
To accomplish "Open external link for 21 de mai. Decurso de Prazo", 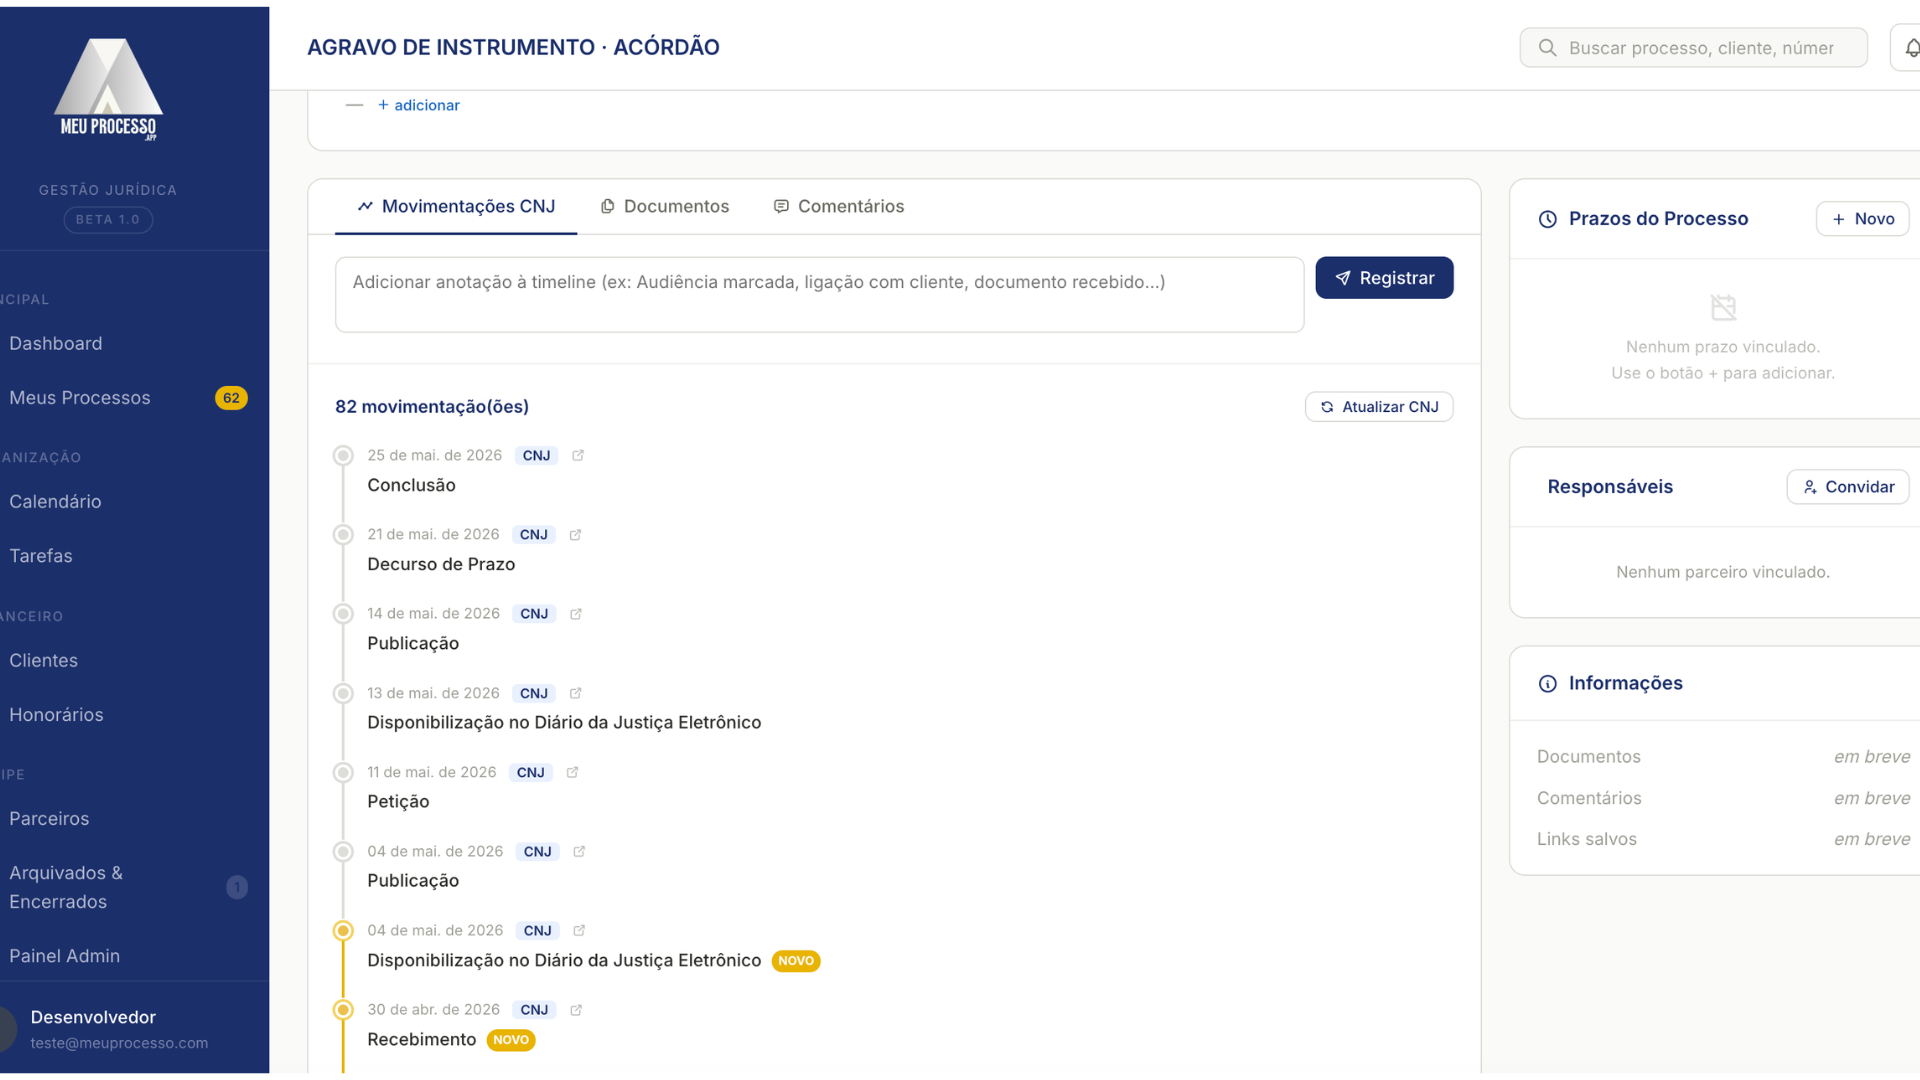I will [575, 535].
